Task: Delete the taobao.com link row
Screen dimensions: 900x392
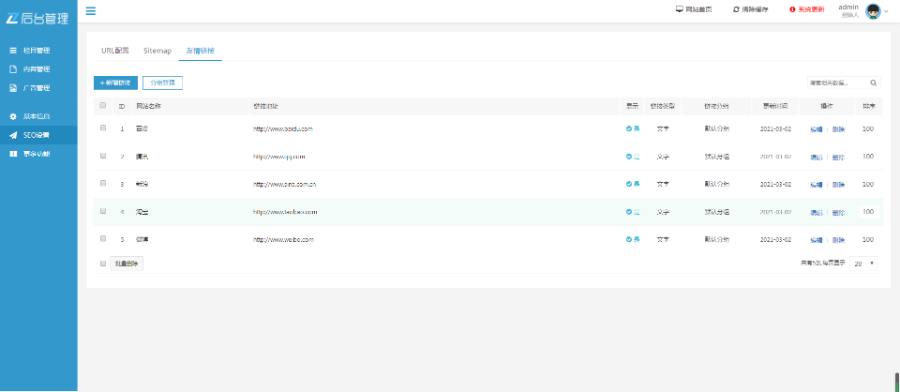Action: point(839,212)
